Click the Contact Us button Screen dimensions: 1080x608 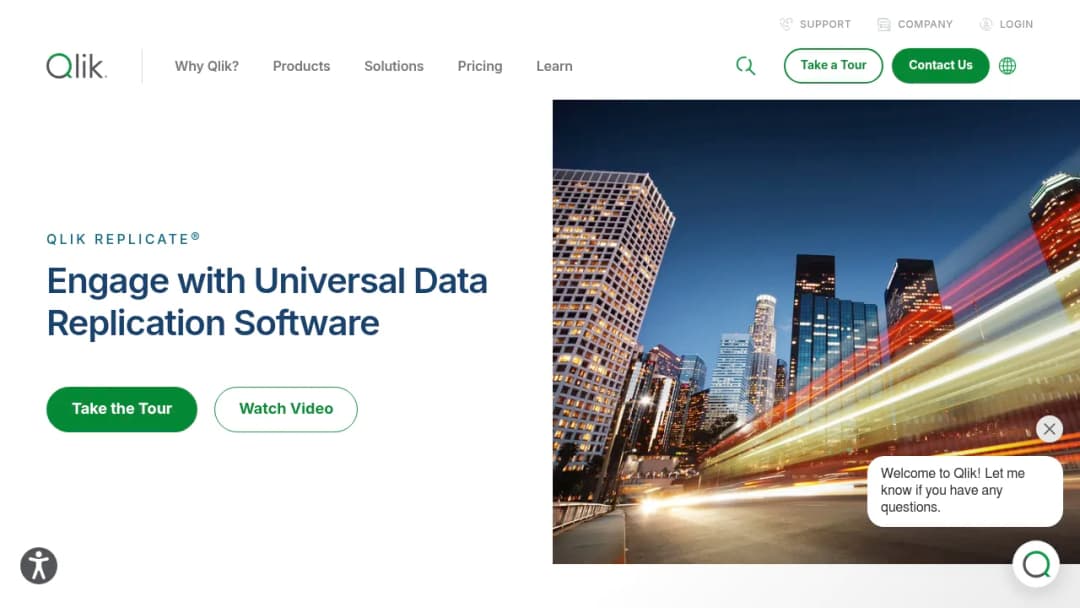click(940, 65)
